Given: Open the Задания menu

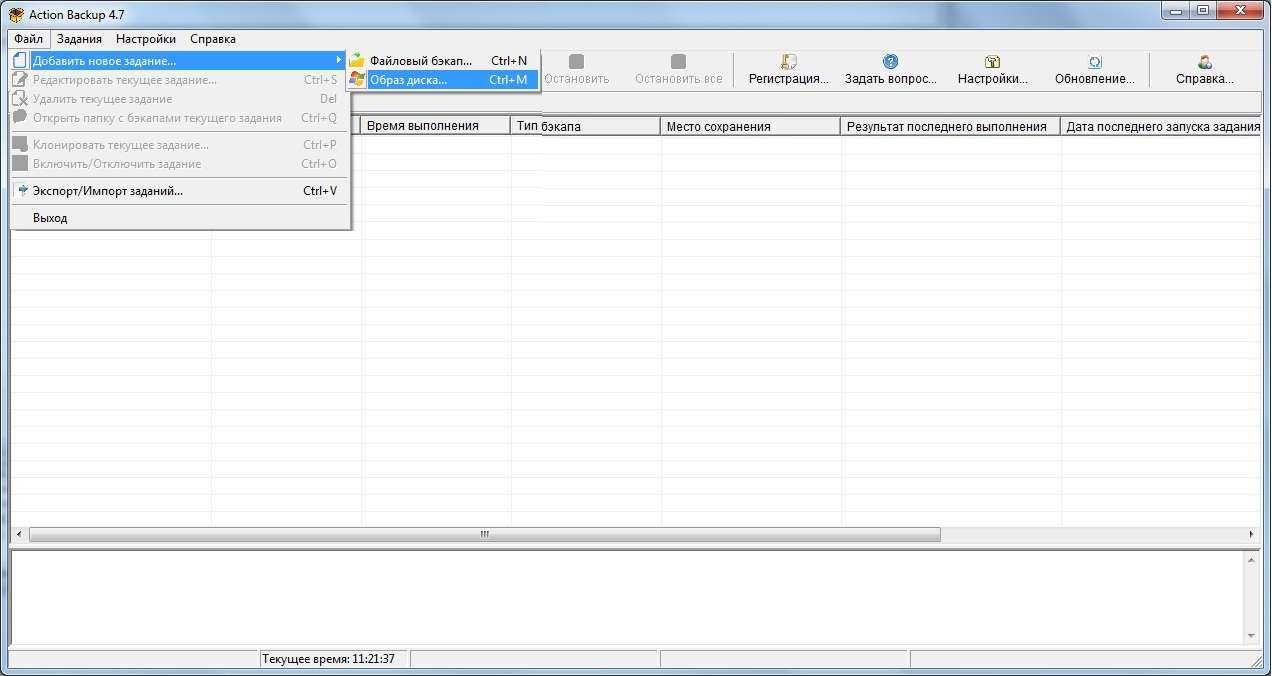Looking at the screenshot, I should click(x=79, y=39).
